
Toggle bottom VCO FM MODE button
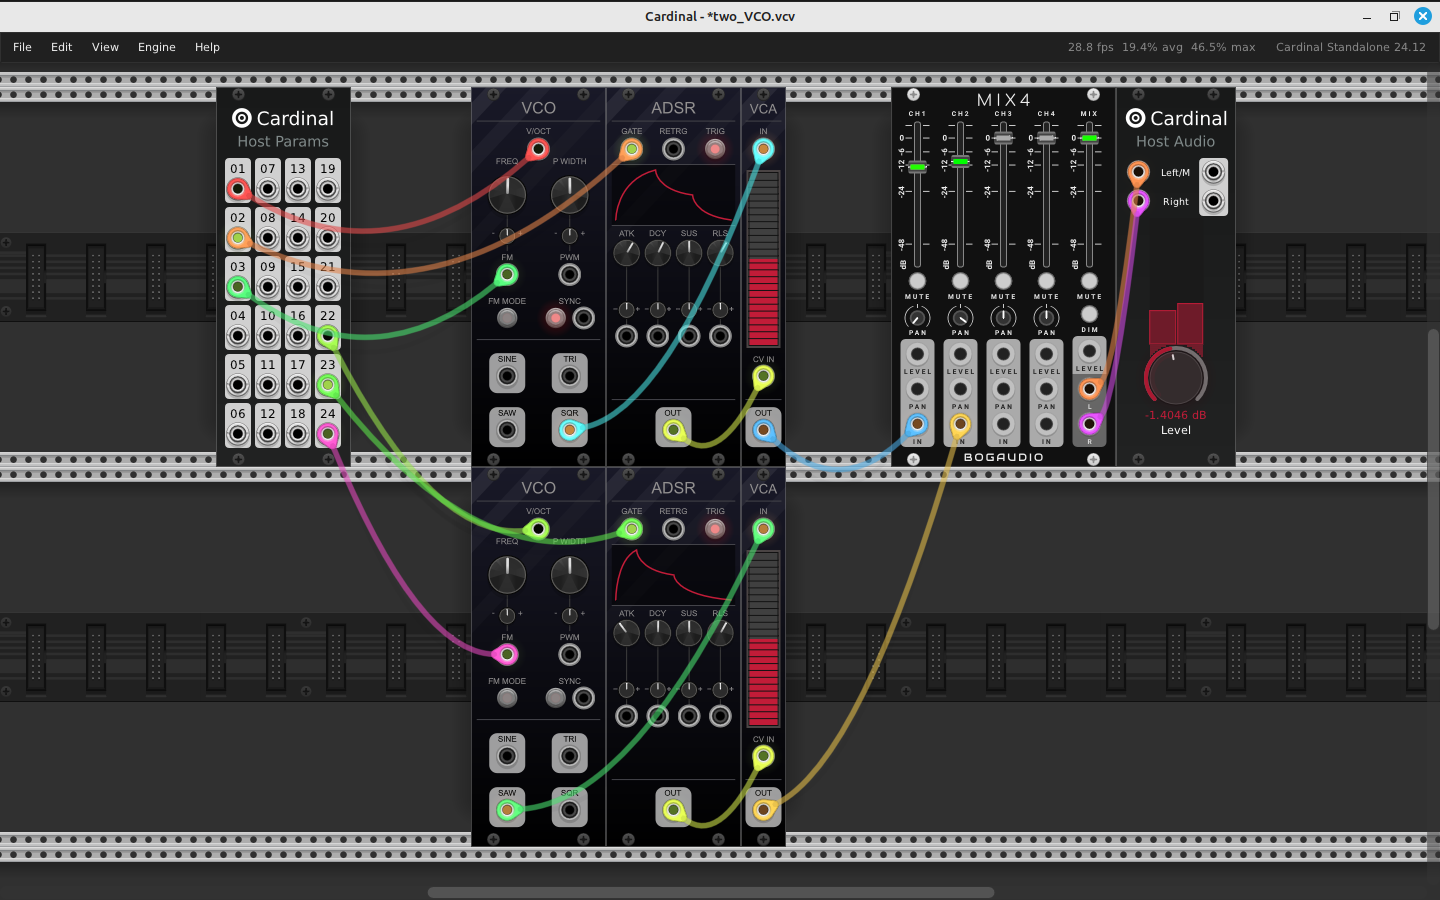[x=507, y=698]
